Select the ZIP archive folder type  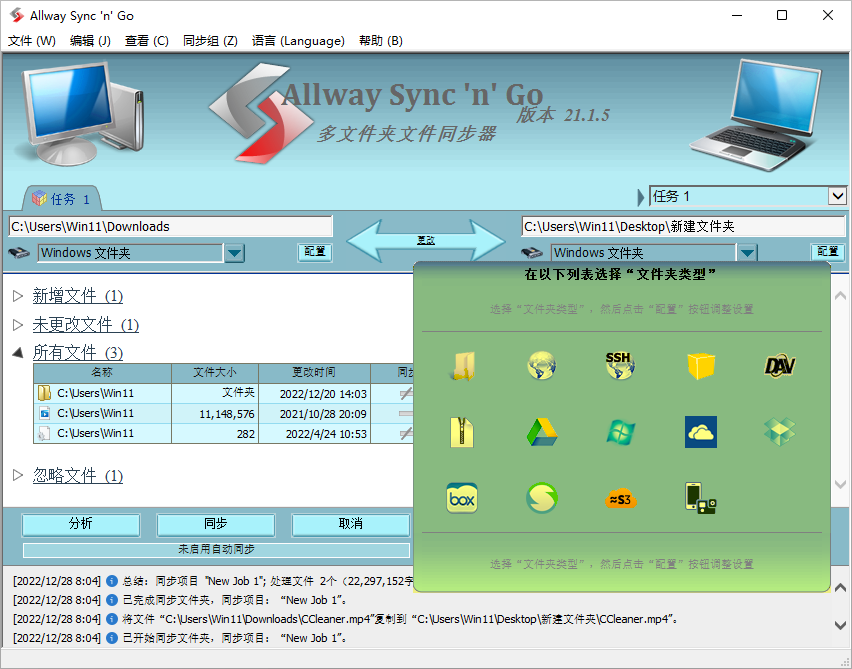(462, 432)
